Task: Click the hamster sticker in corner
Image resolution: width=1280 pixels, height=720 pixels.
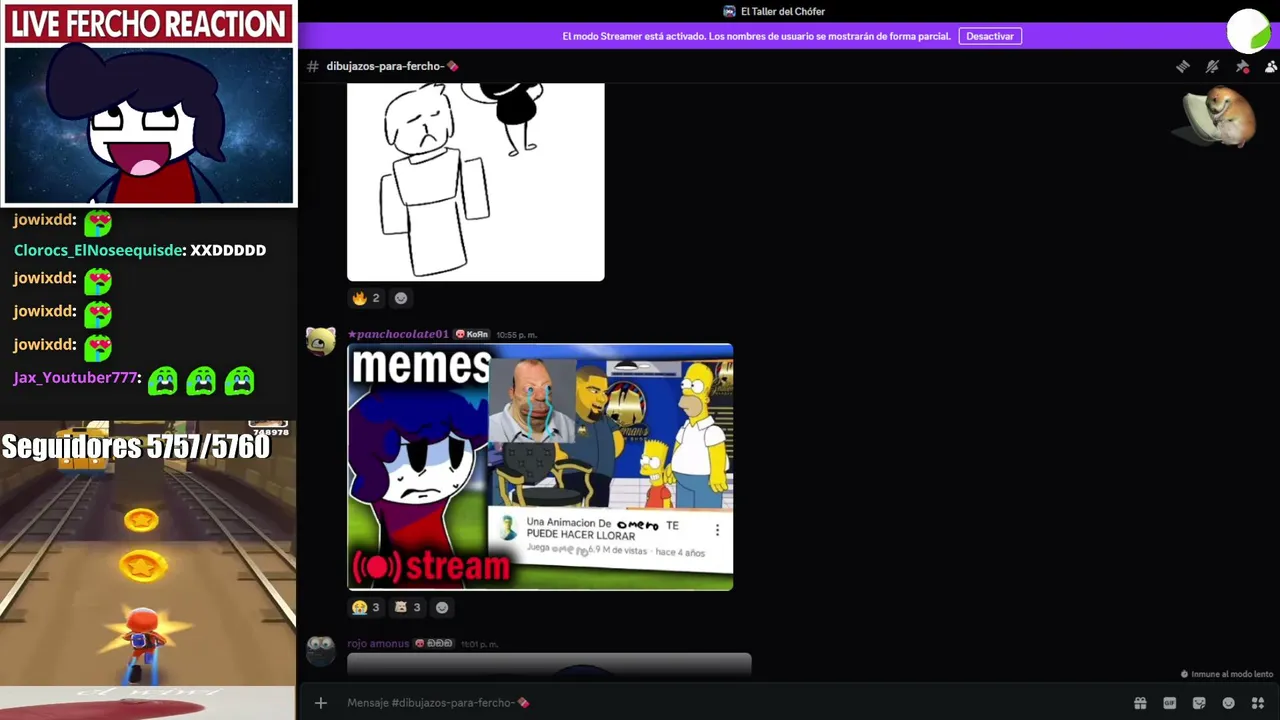Action: coord(1217,118)
